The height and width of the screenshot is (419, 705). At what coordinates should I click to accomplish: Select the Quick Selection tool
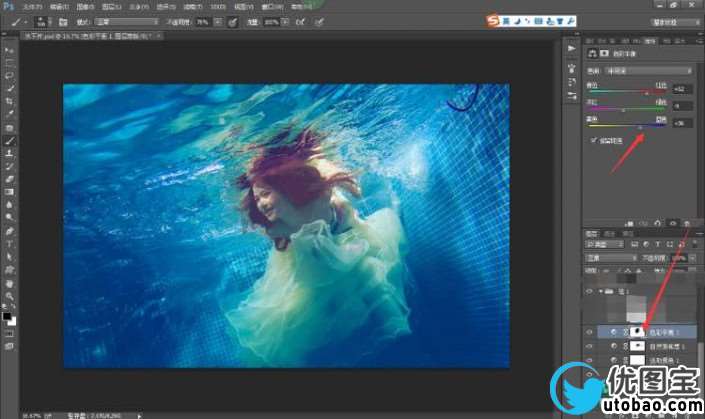pos(9,88)
